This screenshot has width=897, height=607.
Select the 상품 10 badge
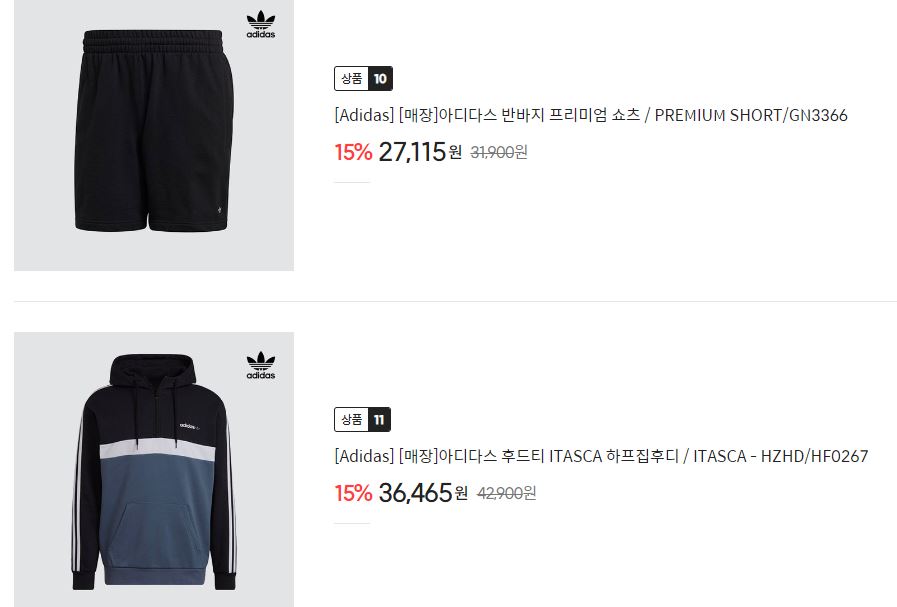[x=363, y=78]
